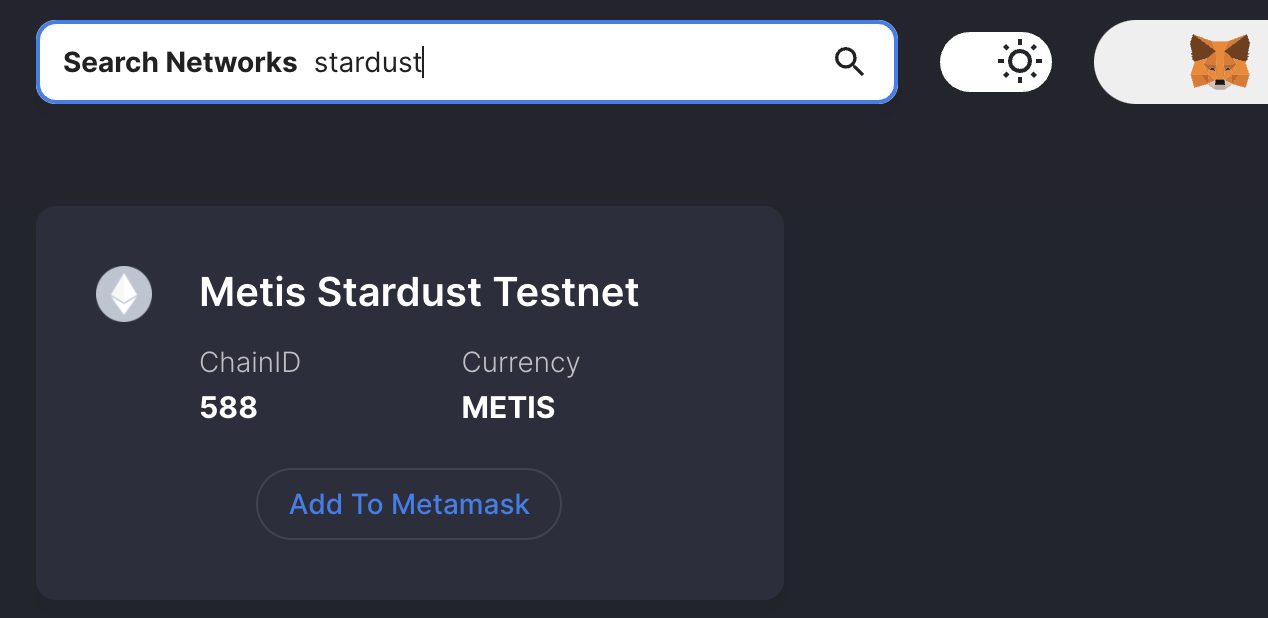Screen dimensions: 1268x618
Task: Click the Currency label
Action: point(521,362)
